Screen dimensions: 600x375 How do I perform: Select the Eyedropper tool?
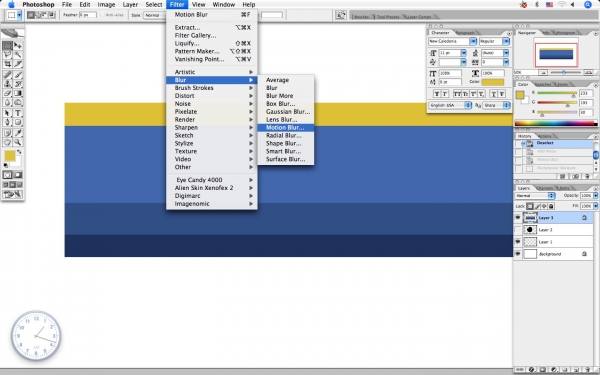point(18,133)
